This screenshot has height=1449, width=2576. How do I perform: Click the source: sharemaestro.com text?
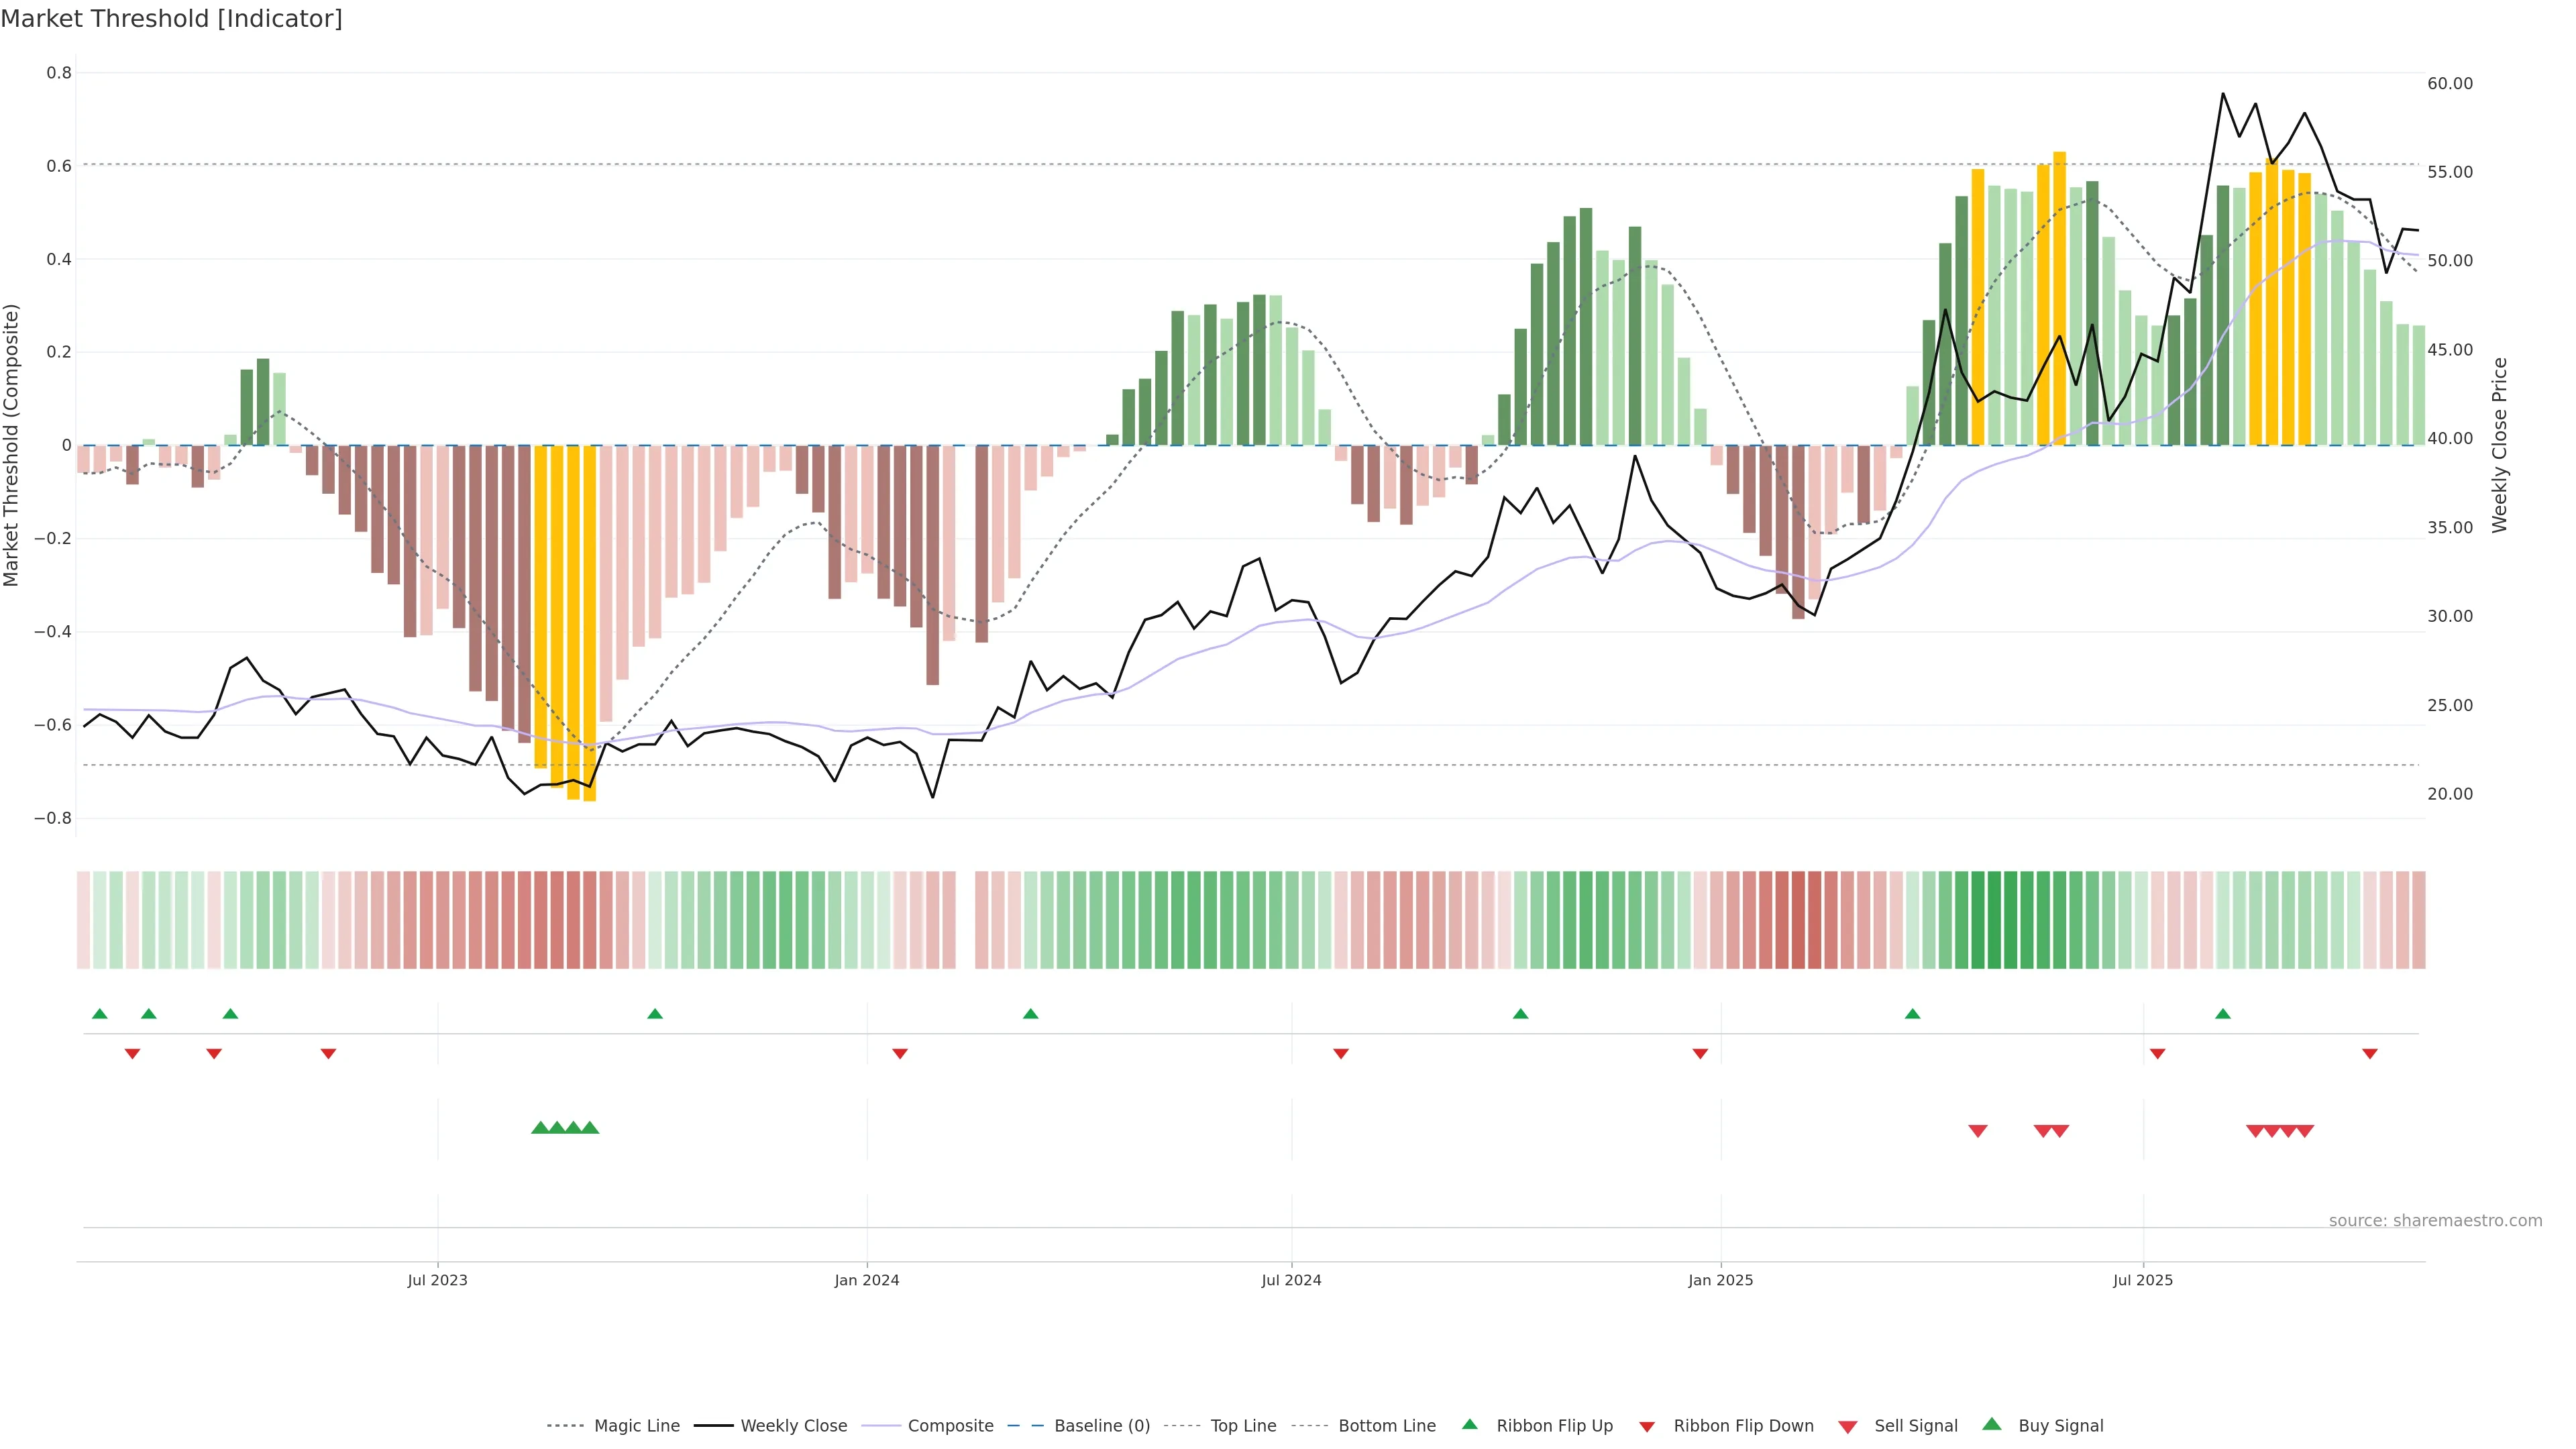pos(2435,1220)
